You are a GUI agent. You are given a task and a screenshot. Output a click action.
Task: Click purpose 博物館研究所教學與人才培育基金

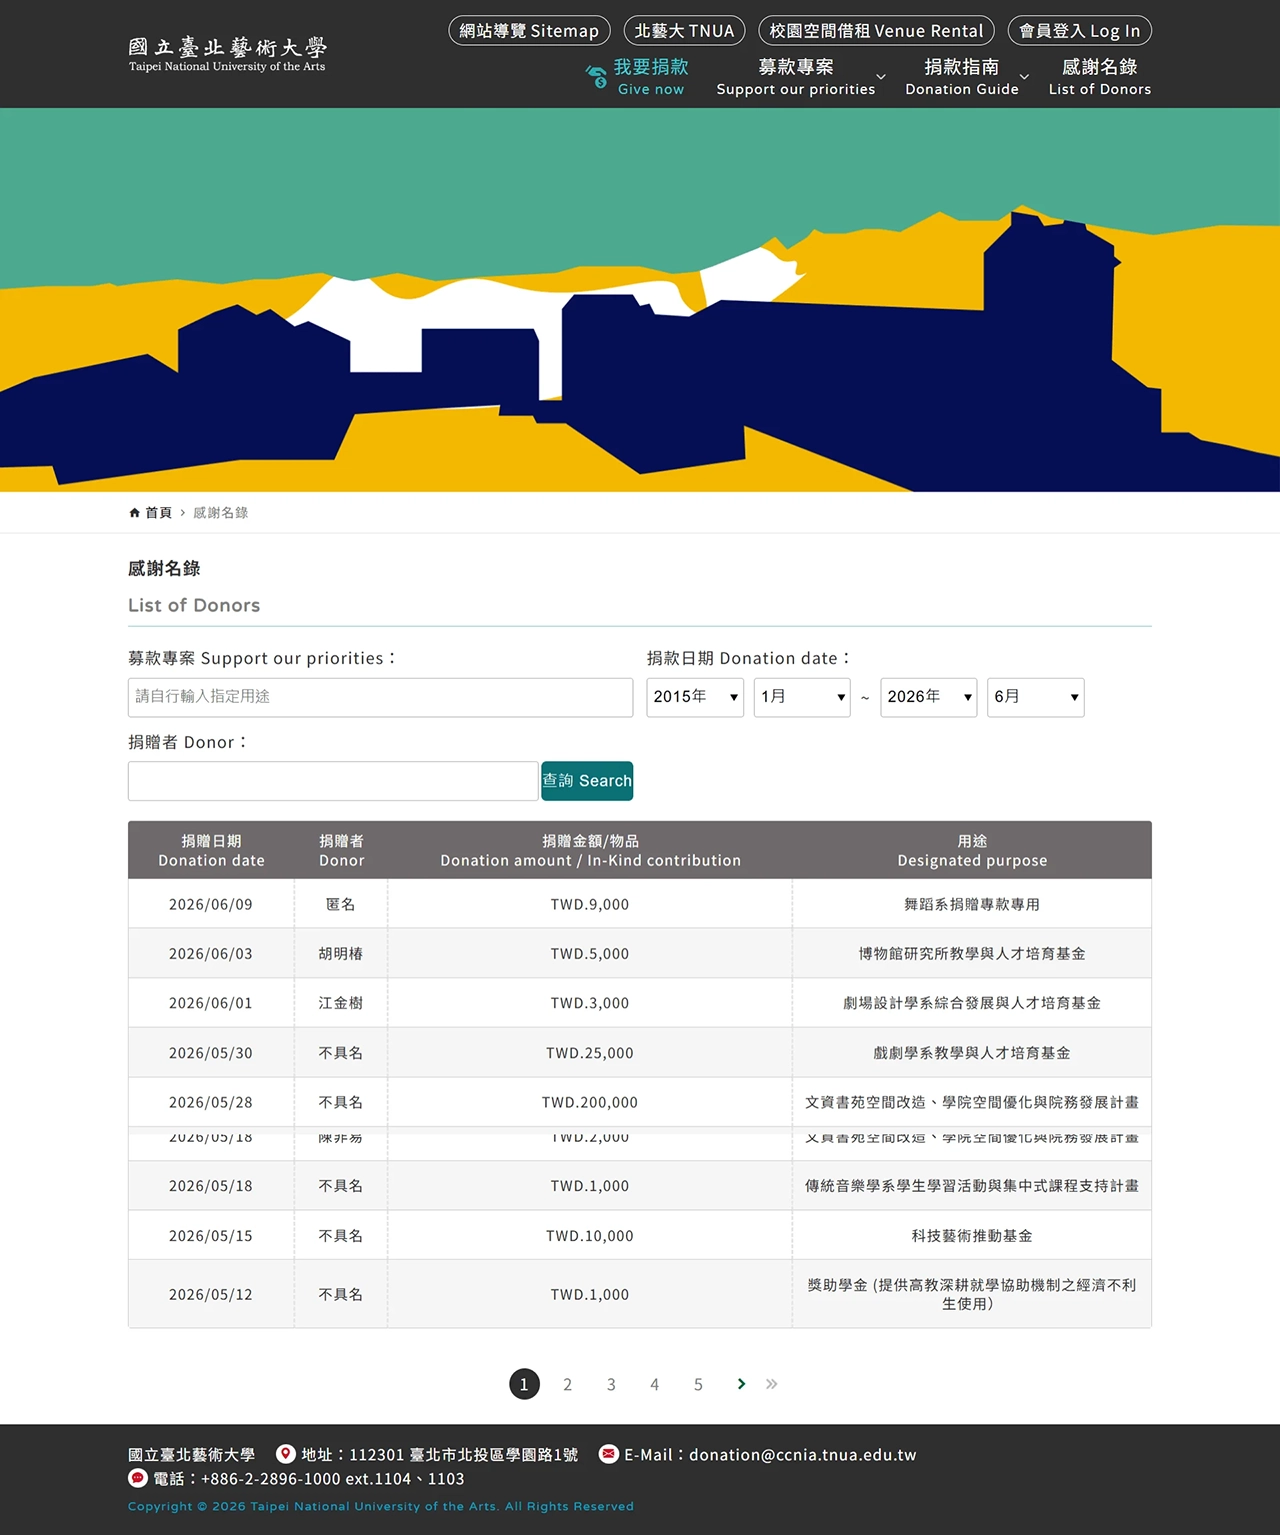[x=972, y=954]
